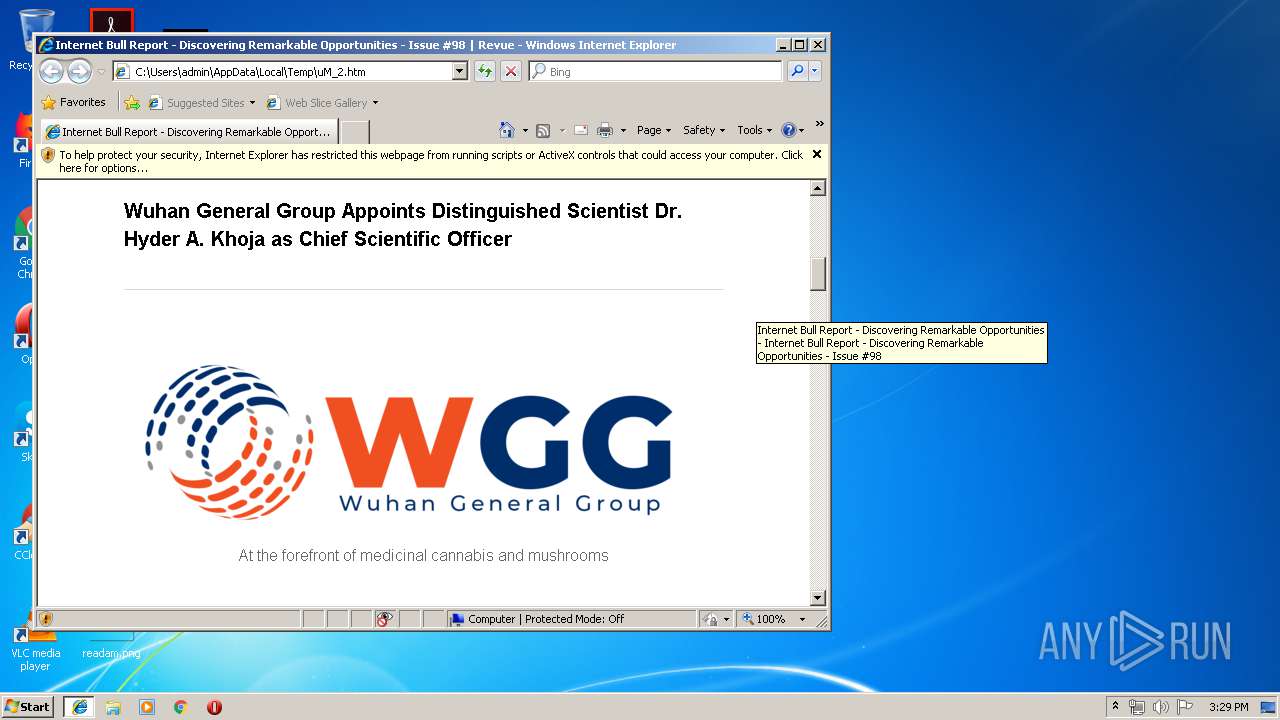The height and width of the screenshot is (720, 1280).
Task: Open Chrome from taskbar
Action: (181, 707)
